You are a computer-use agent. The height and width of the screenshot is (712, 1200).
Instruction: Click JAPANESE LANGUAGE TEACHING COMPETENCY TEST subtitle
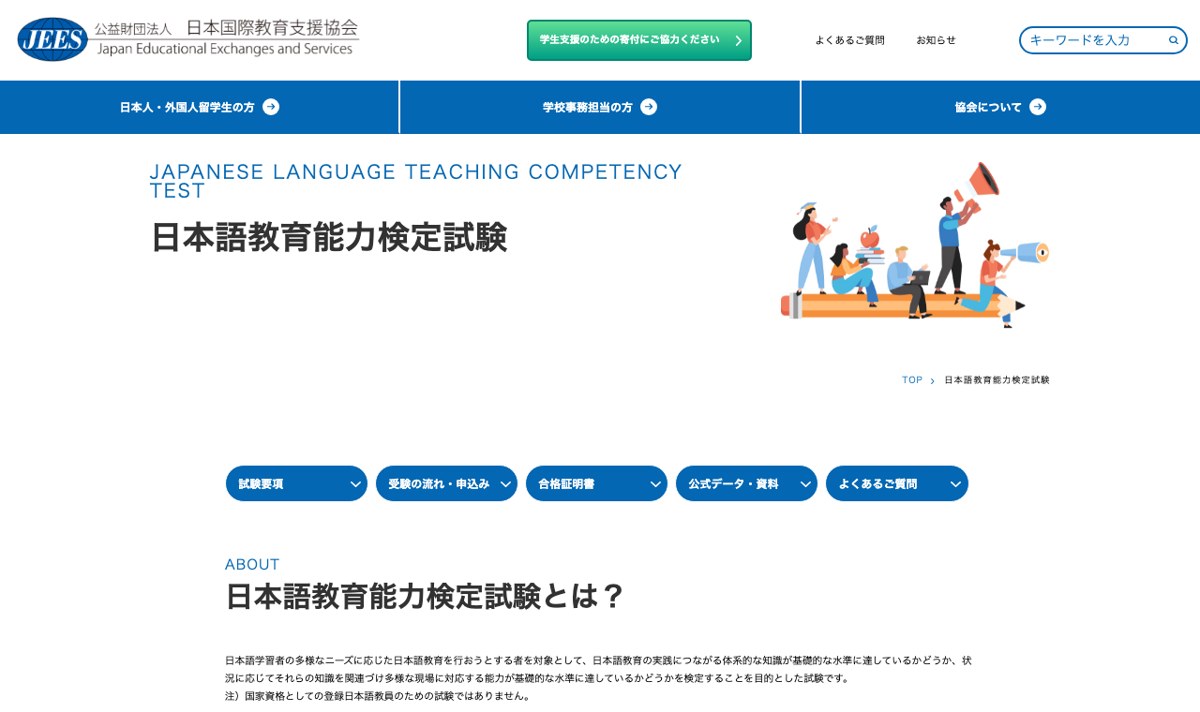point(416,181)
